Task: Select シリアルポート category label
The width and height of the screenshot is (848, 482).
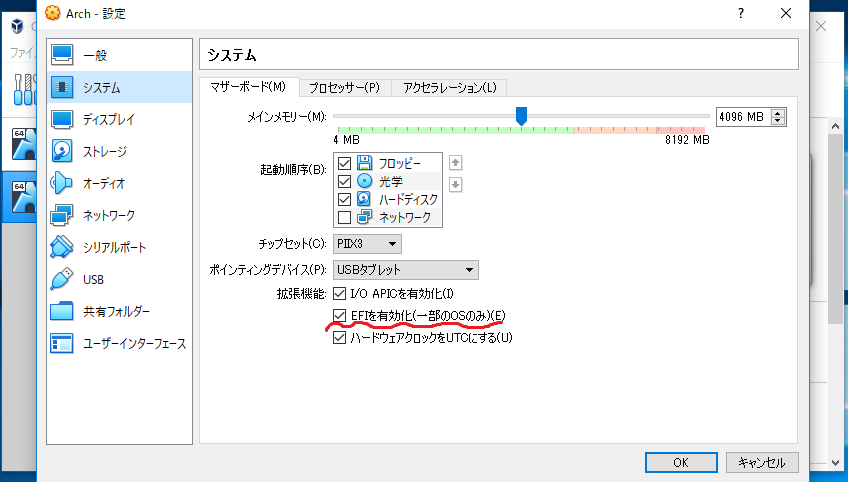Action: coord(115,247)
